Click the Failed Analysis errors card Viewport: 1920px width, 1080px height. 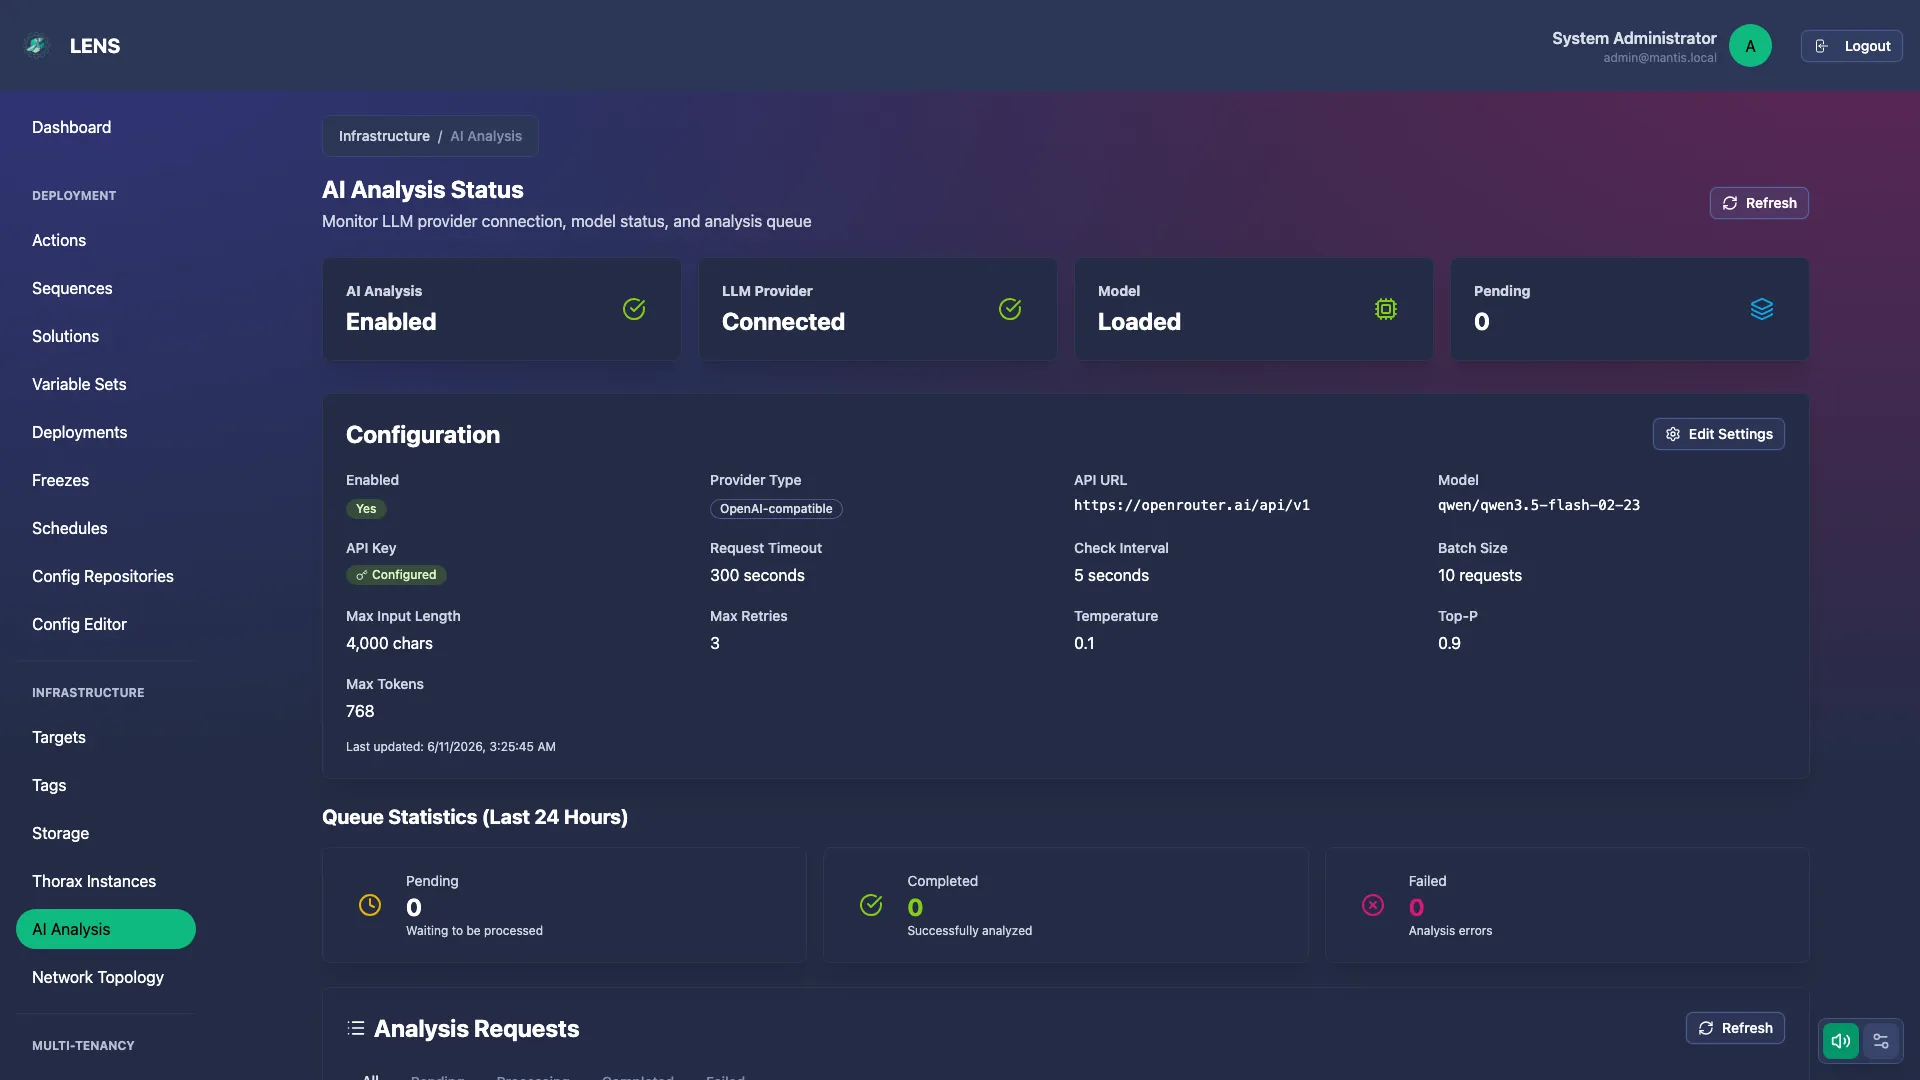(x=1567, y=905)
